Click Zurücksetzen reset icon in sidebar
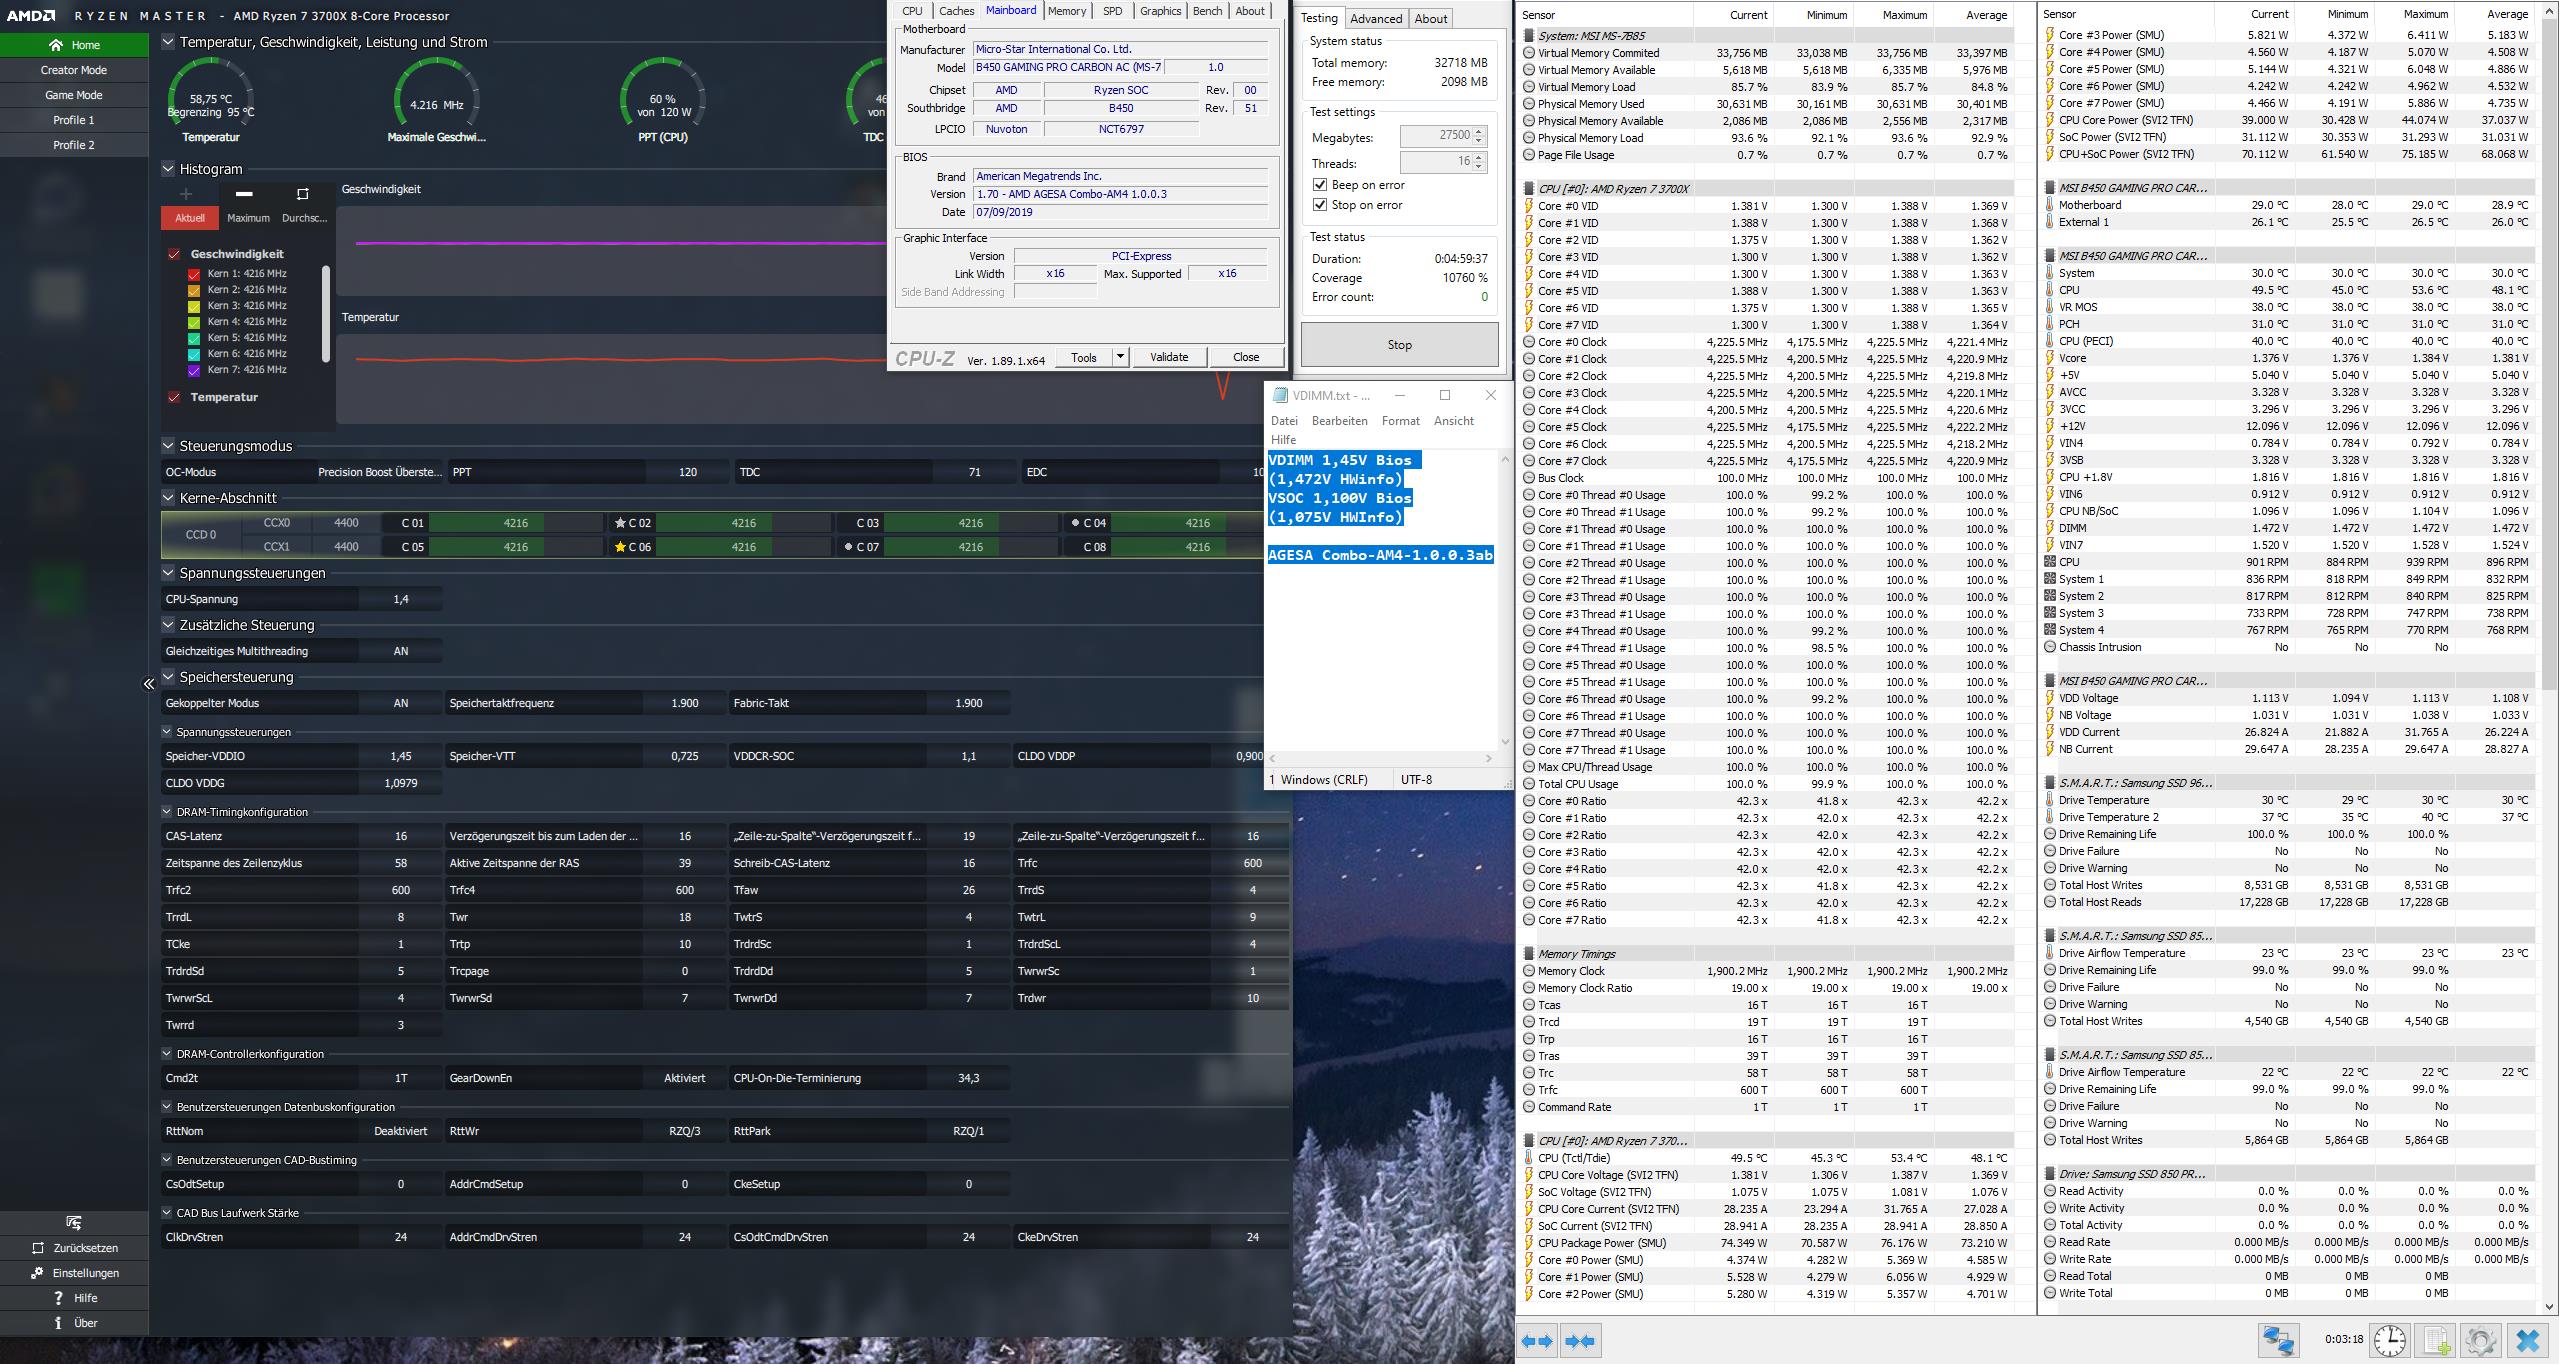2559x1364 pixels. tap(38, 1248)
